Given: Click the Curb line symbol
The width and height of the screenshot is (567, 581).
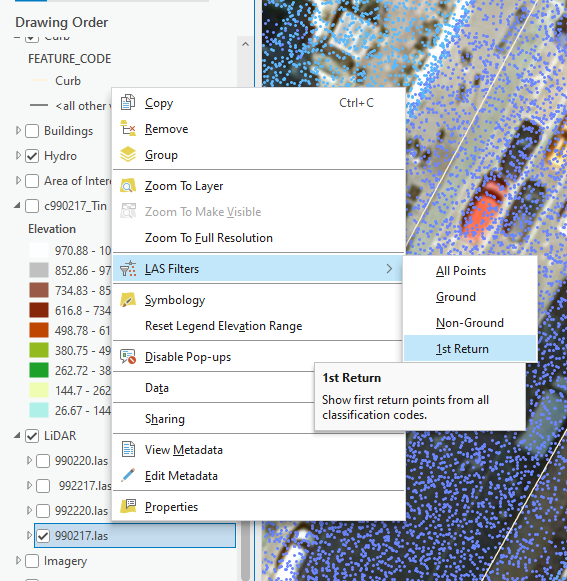Looking at the screenshot, I should coord(39,80).
